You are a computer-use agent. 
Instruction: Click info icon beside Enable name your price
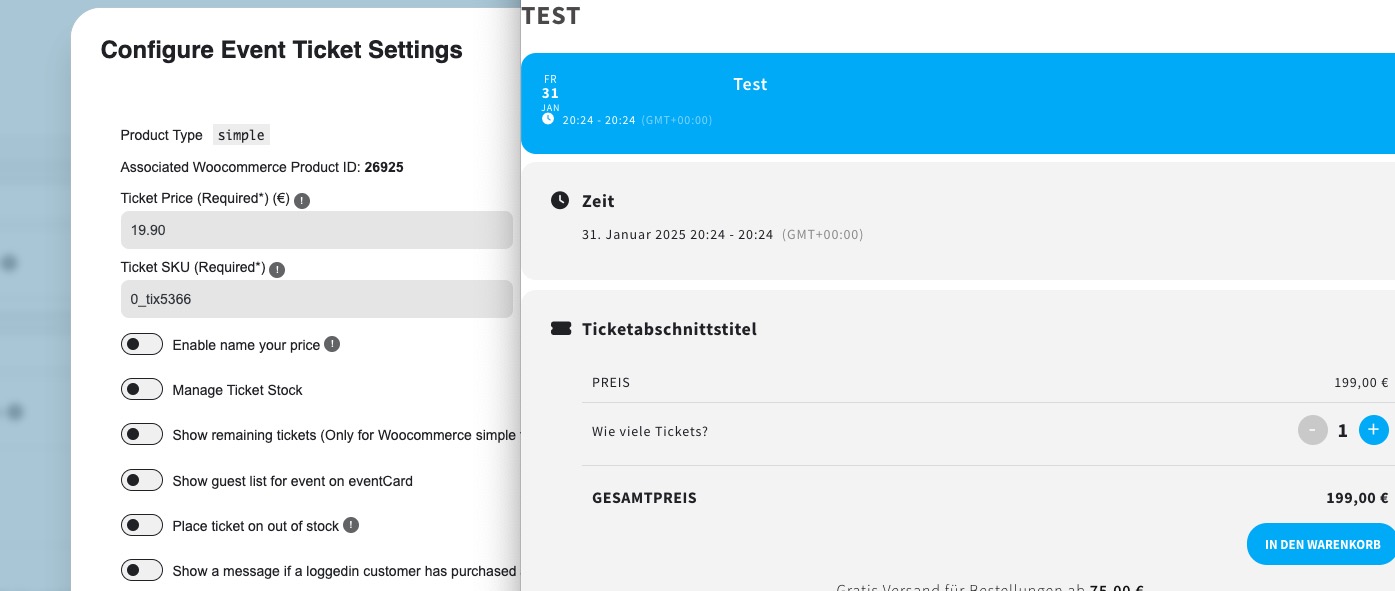pyautogui.click(x=332, y=344)
